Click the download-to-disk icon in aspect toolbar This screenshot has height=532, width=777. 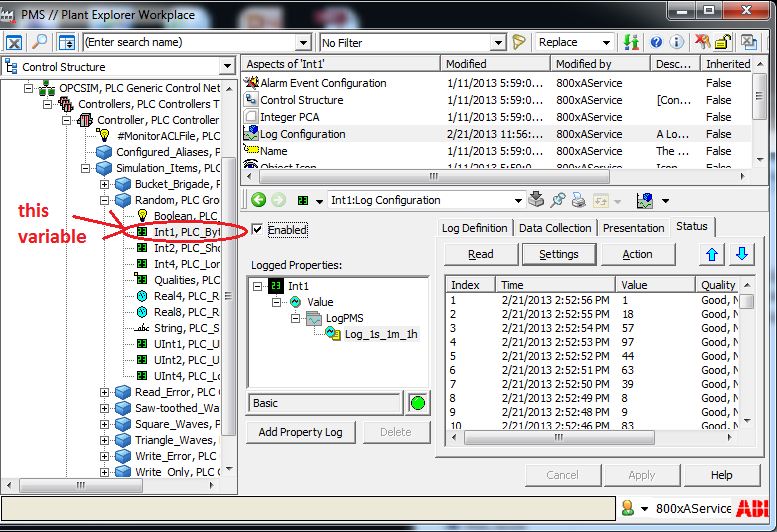pos(536,200)
